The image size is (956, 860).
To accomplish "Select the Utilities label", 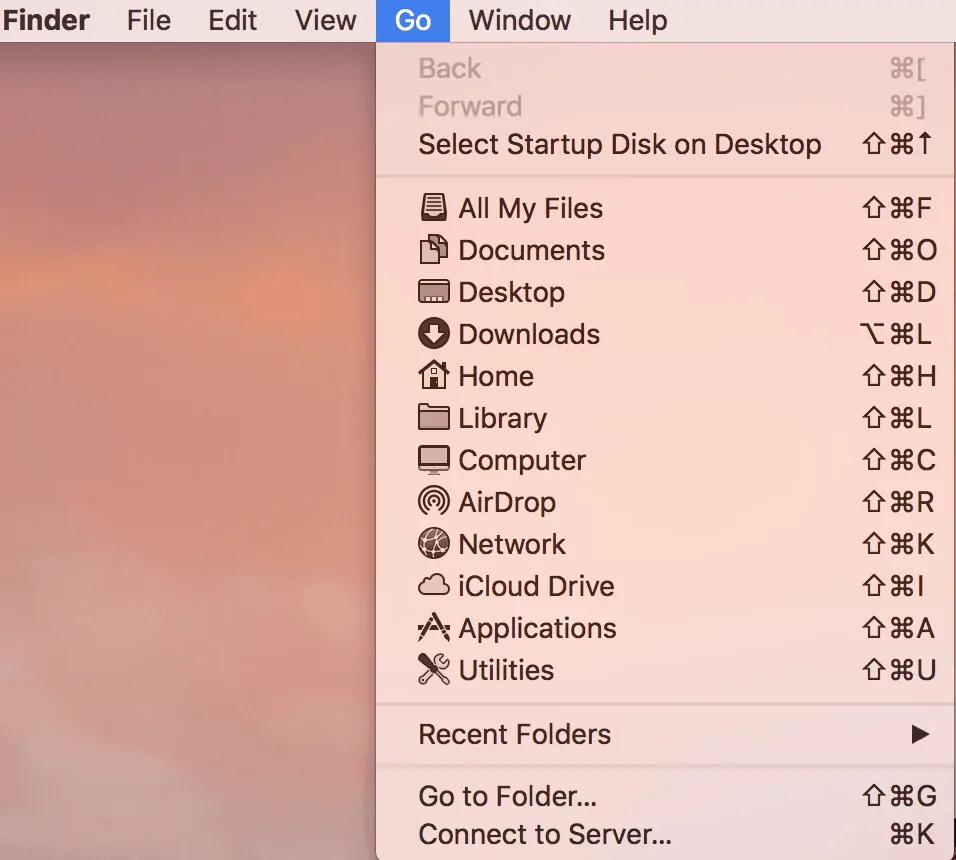I will [506, 670].
